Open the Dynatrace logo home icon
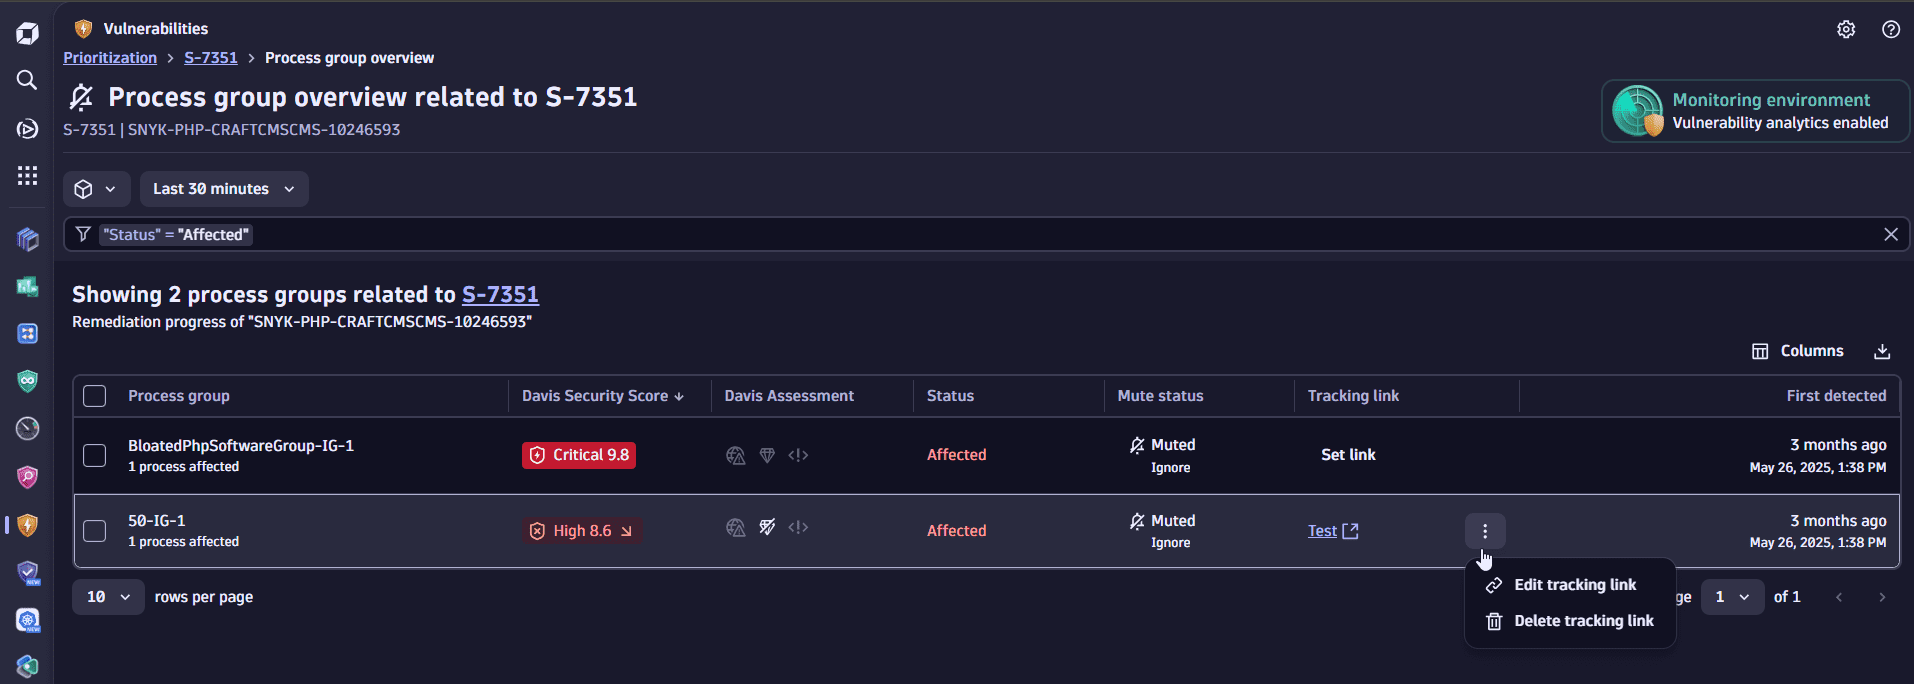1914x684 pixels. tap(27, 33)
